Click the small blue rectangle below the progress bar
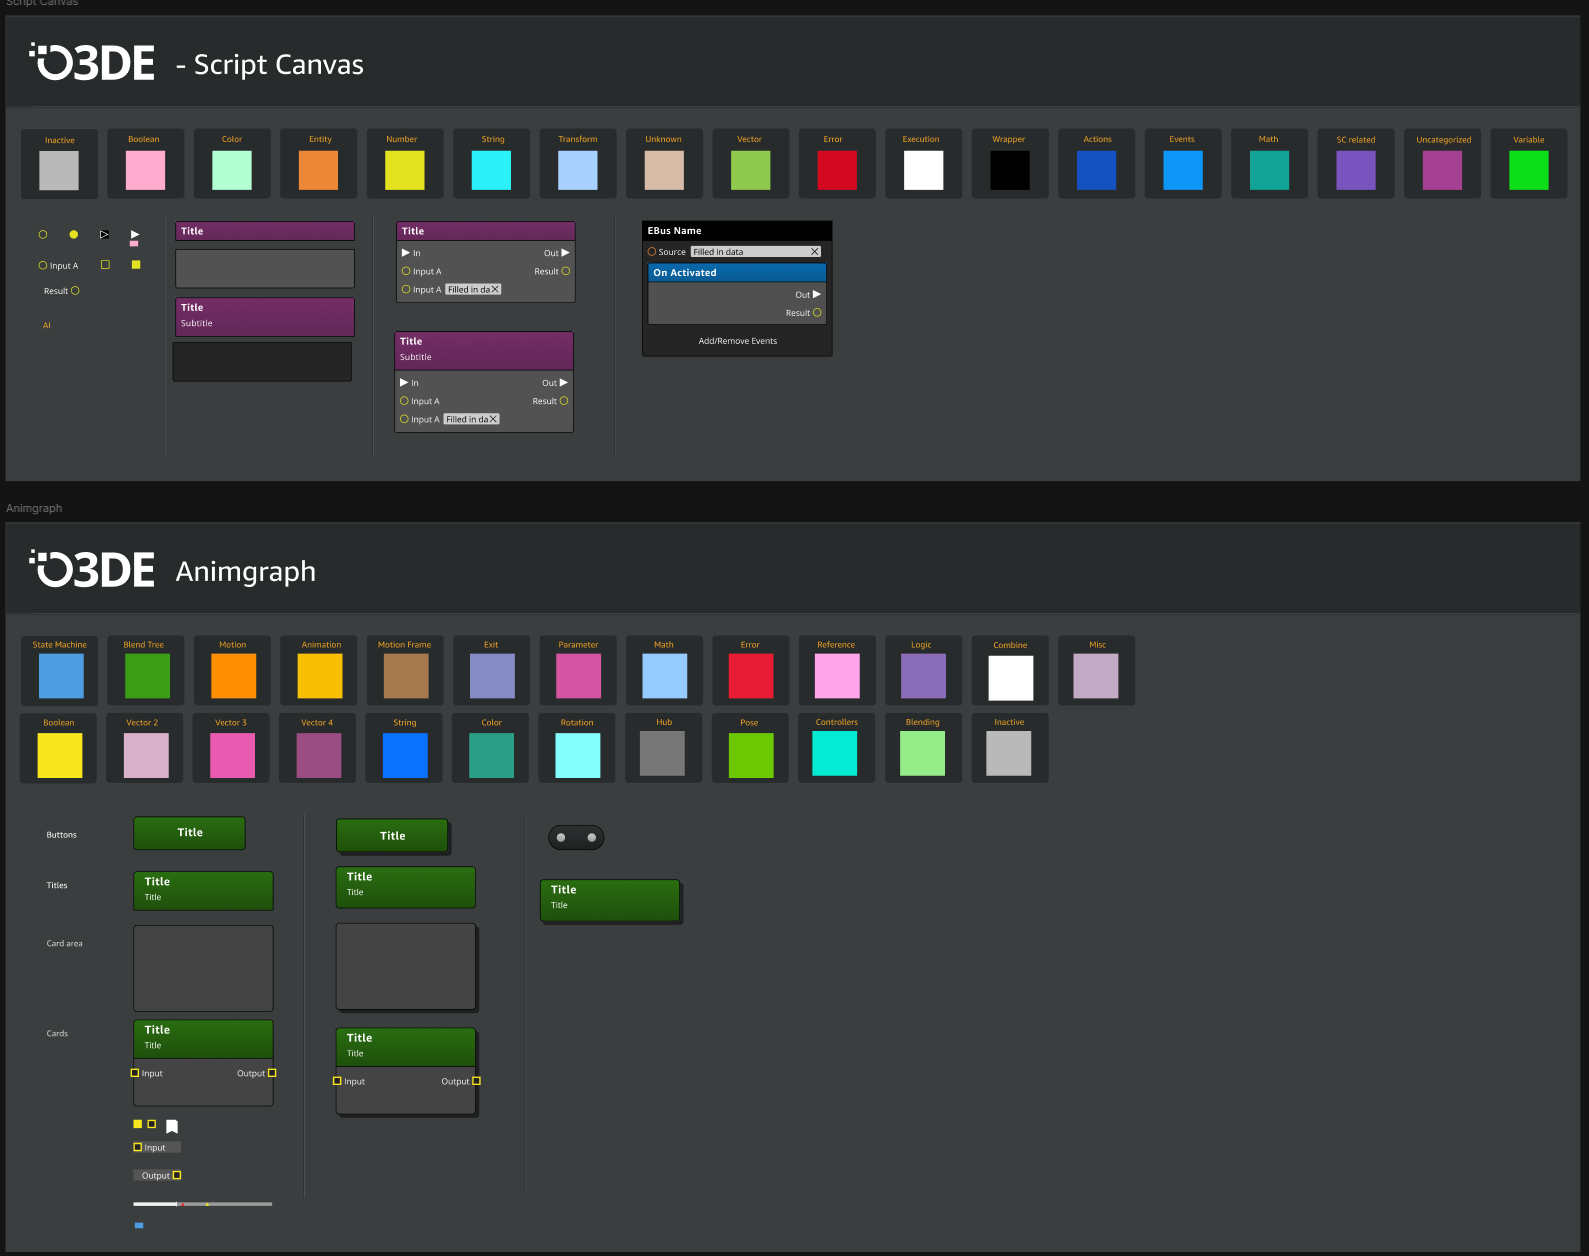The height and width of the screenshot is (1256, 1589). coord(139,1225)
